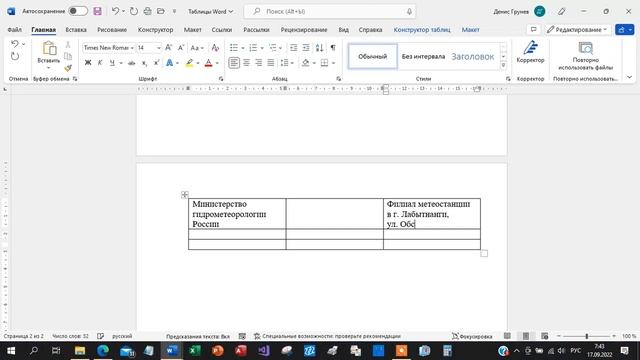Open borders dropdown
This screenshot has height=360, width=640.
pyautogui.click(x=333, y=63)
